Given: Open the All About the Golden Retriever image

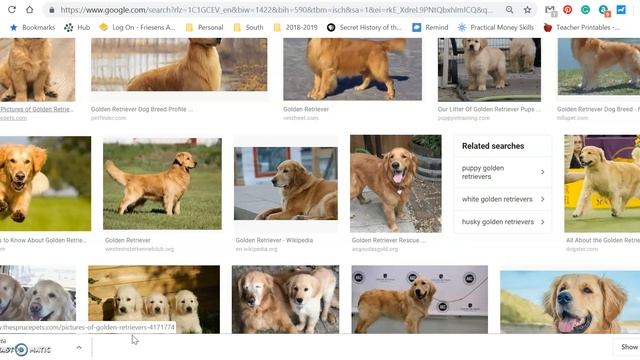Looking at the screenshot, I should click(602, 184).
